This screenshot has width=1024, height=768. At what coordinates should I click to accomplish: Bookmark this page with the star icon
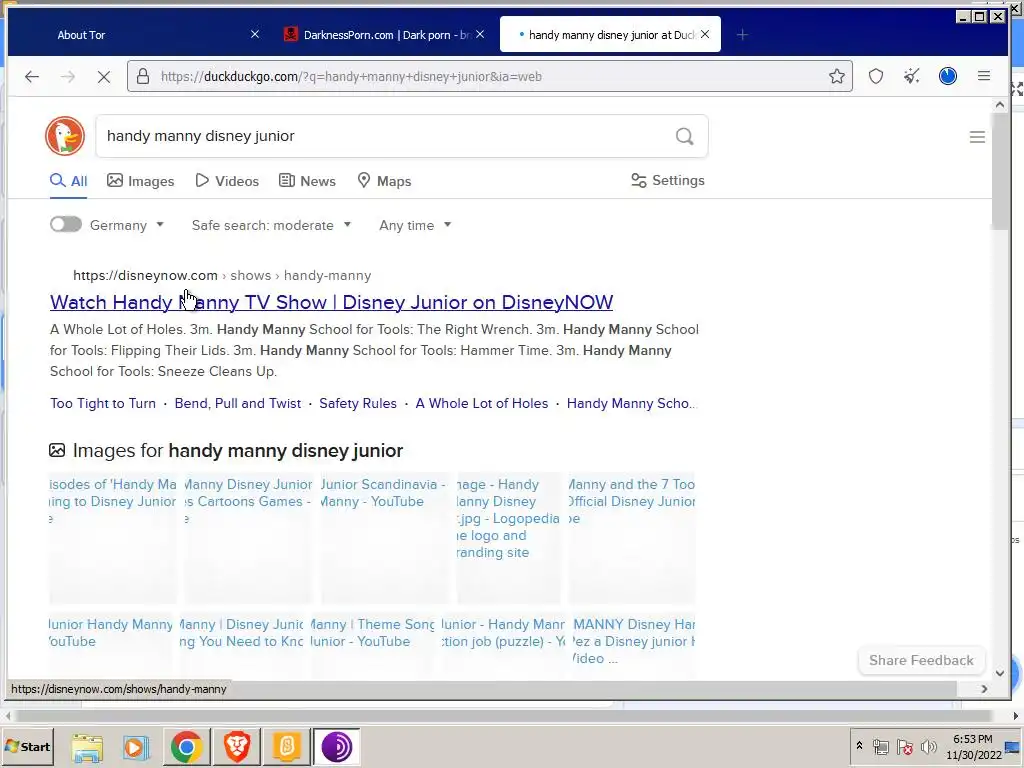coord(837,76)
